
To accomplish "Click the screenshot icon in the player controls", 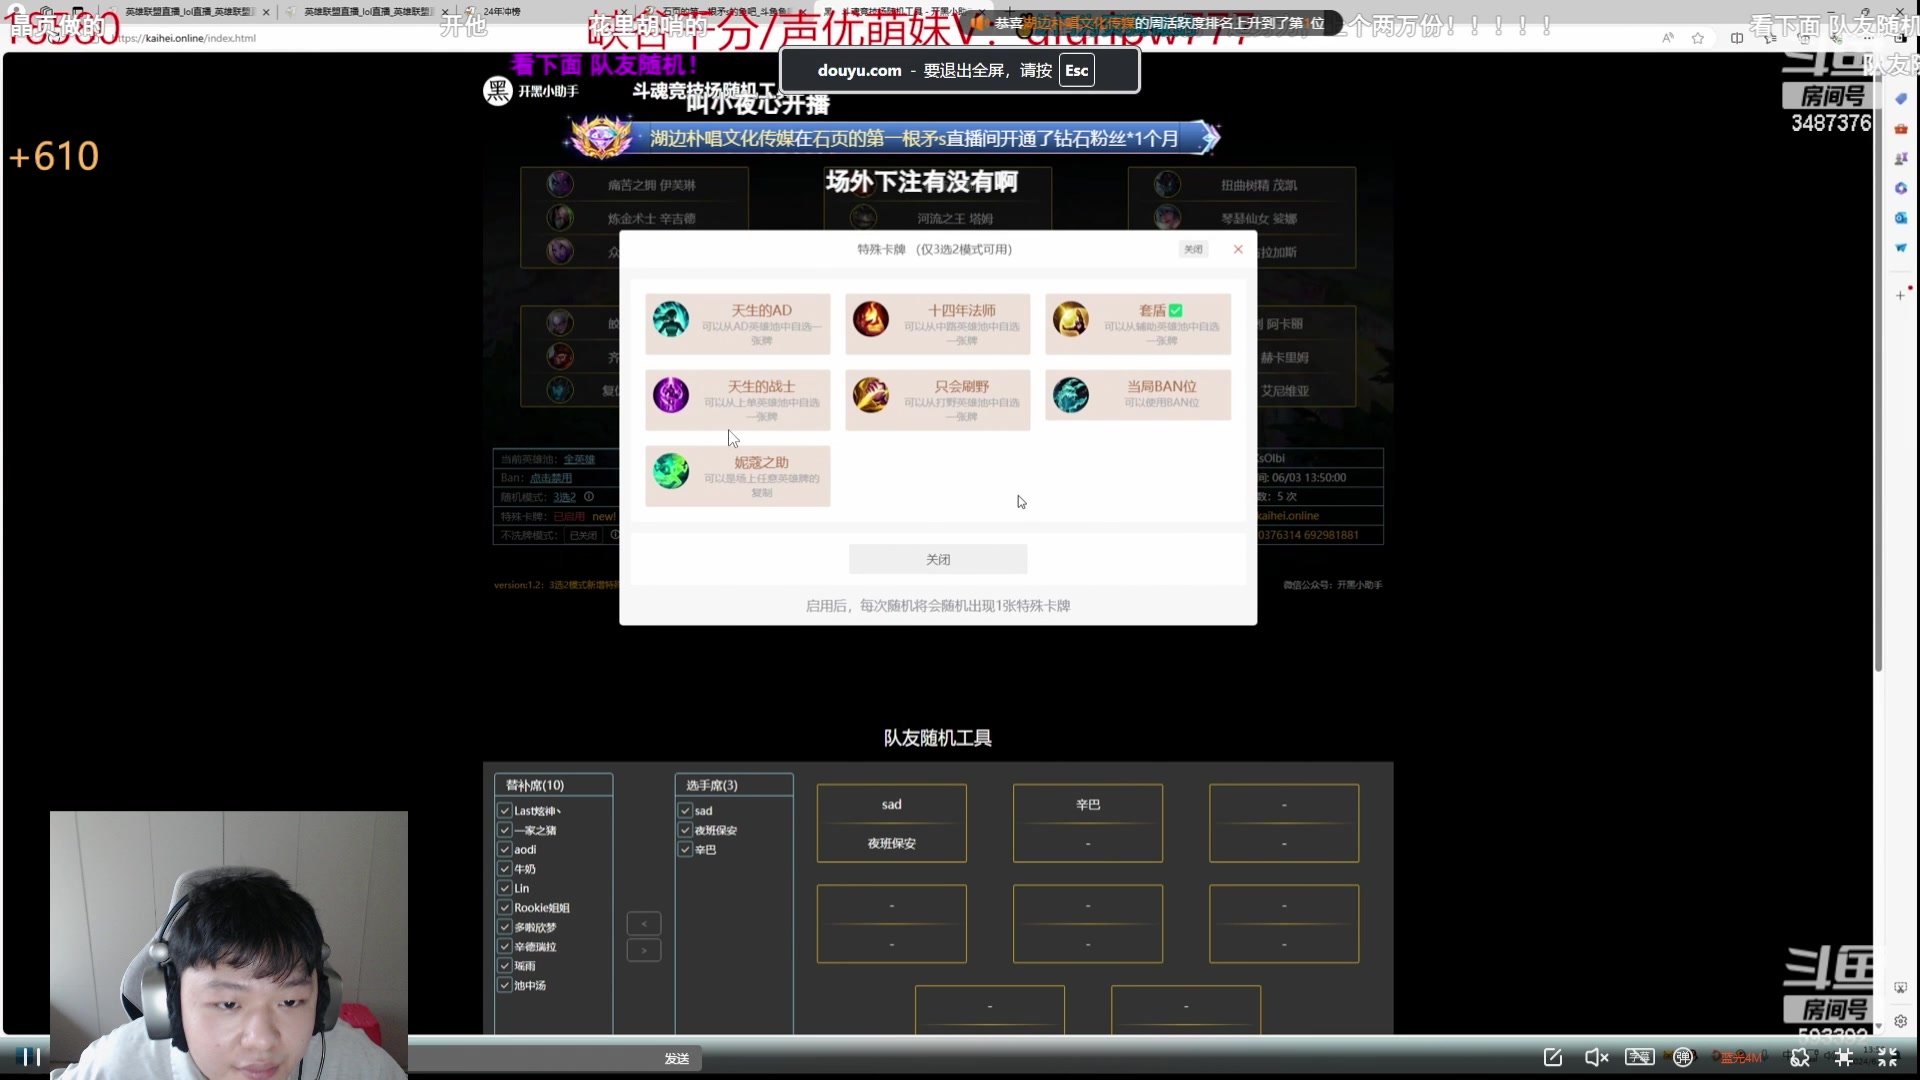I will (x=1554, y=1057).
